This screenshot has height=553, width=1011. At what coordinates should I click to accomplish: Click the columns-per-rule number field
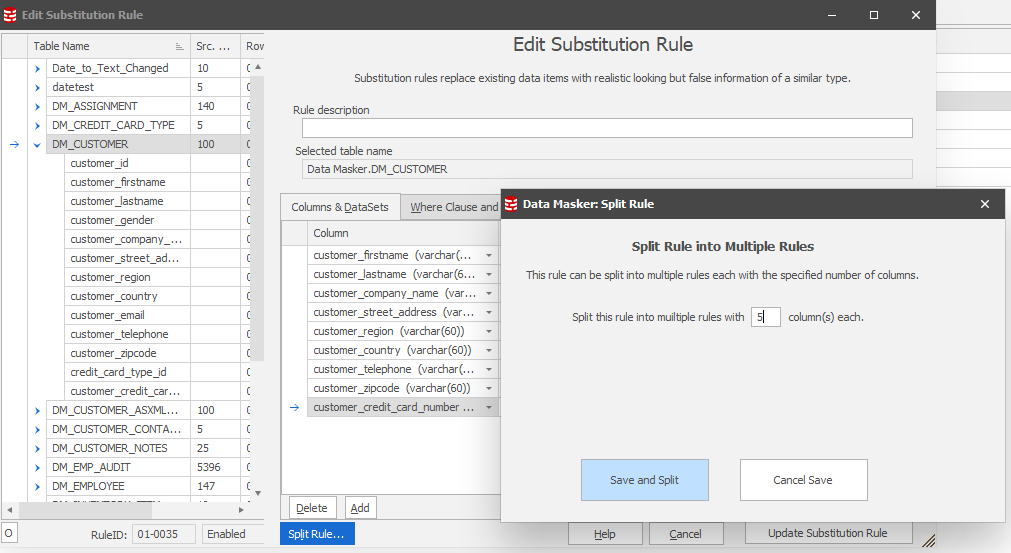coord(765,317)
